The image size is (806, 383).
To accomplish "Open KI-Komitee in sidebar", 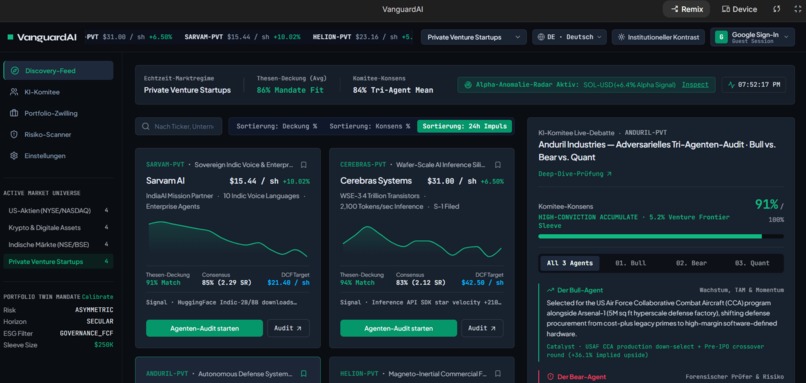I will (x=58, y=92).
